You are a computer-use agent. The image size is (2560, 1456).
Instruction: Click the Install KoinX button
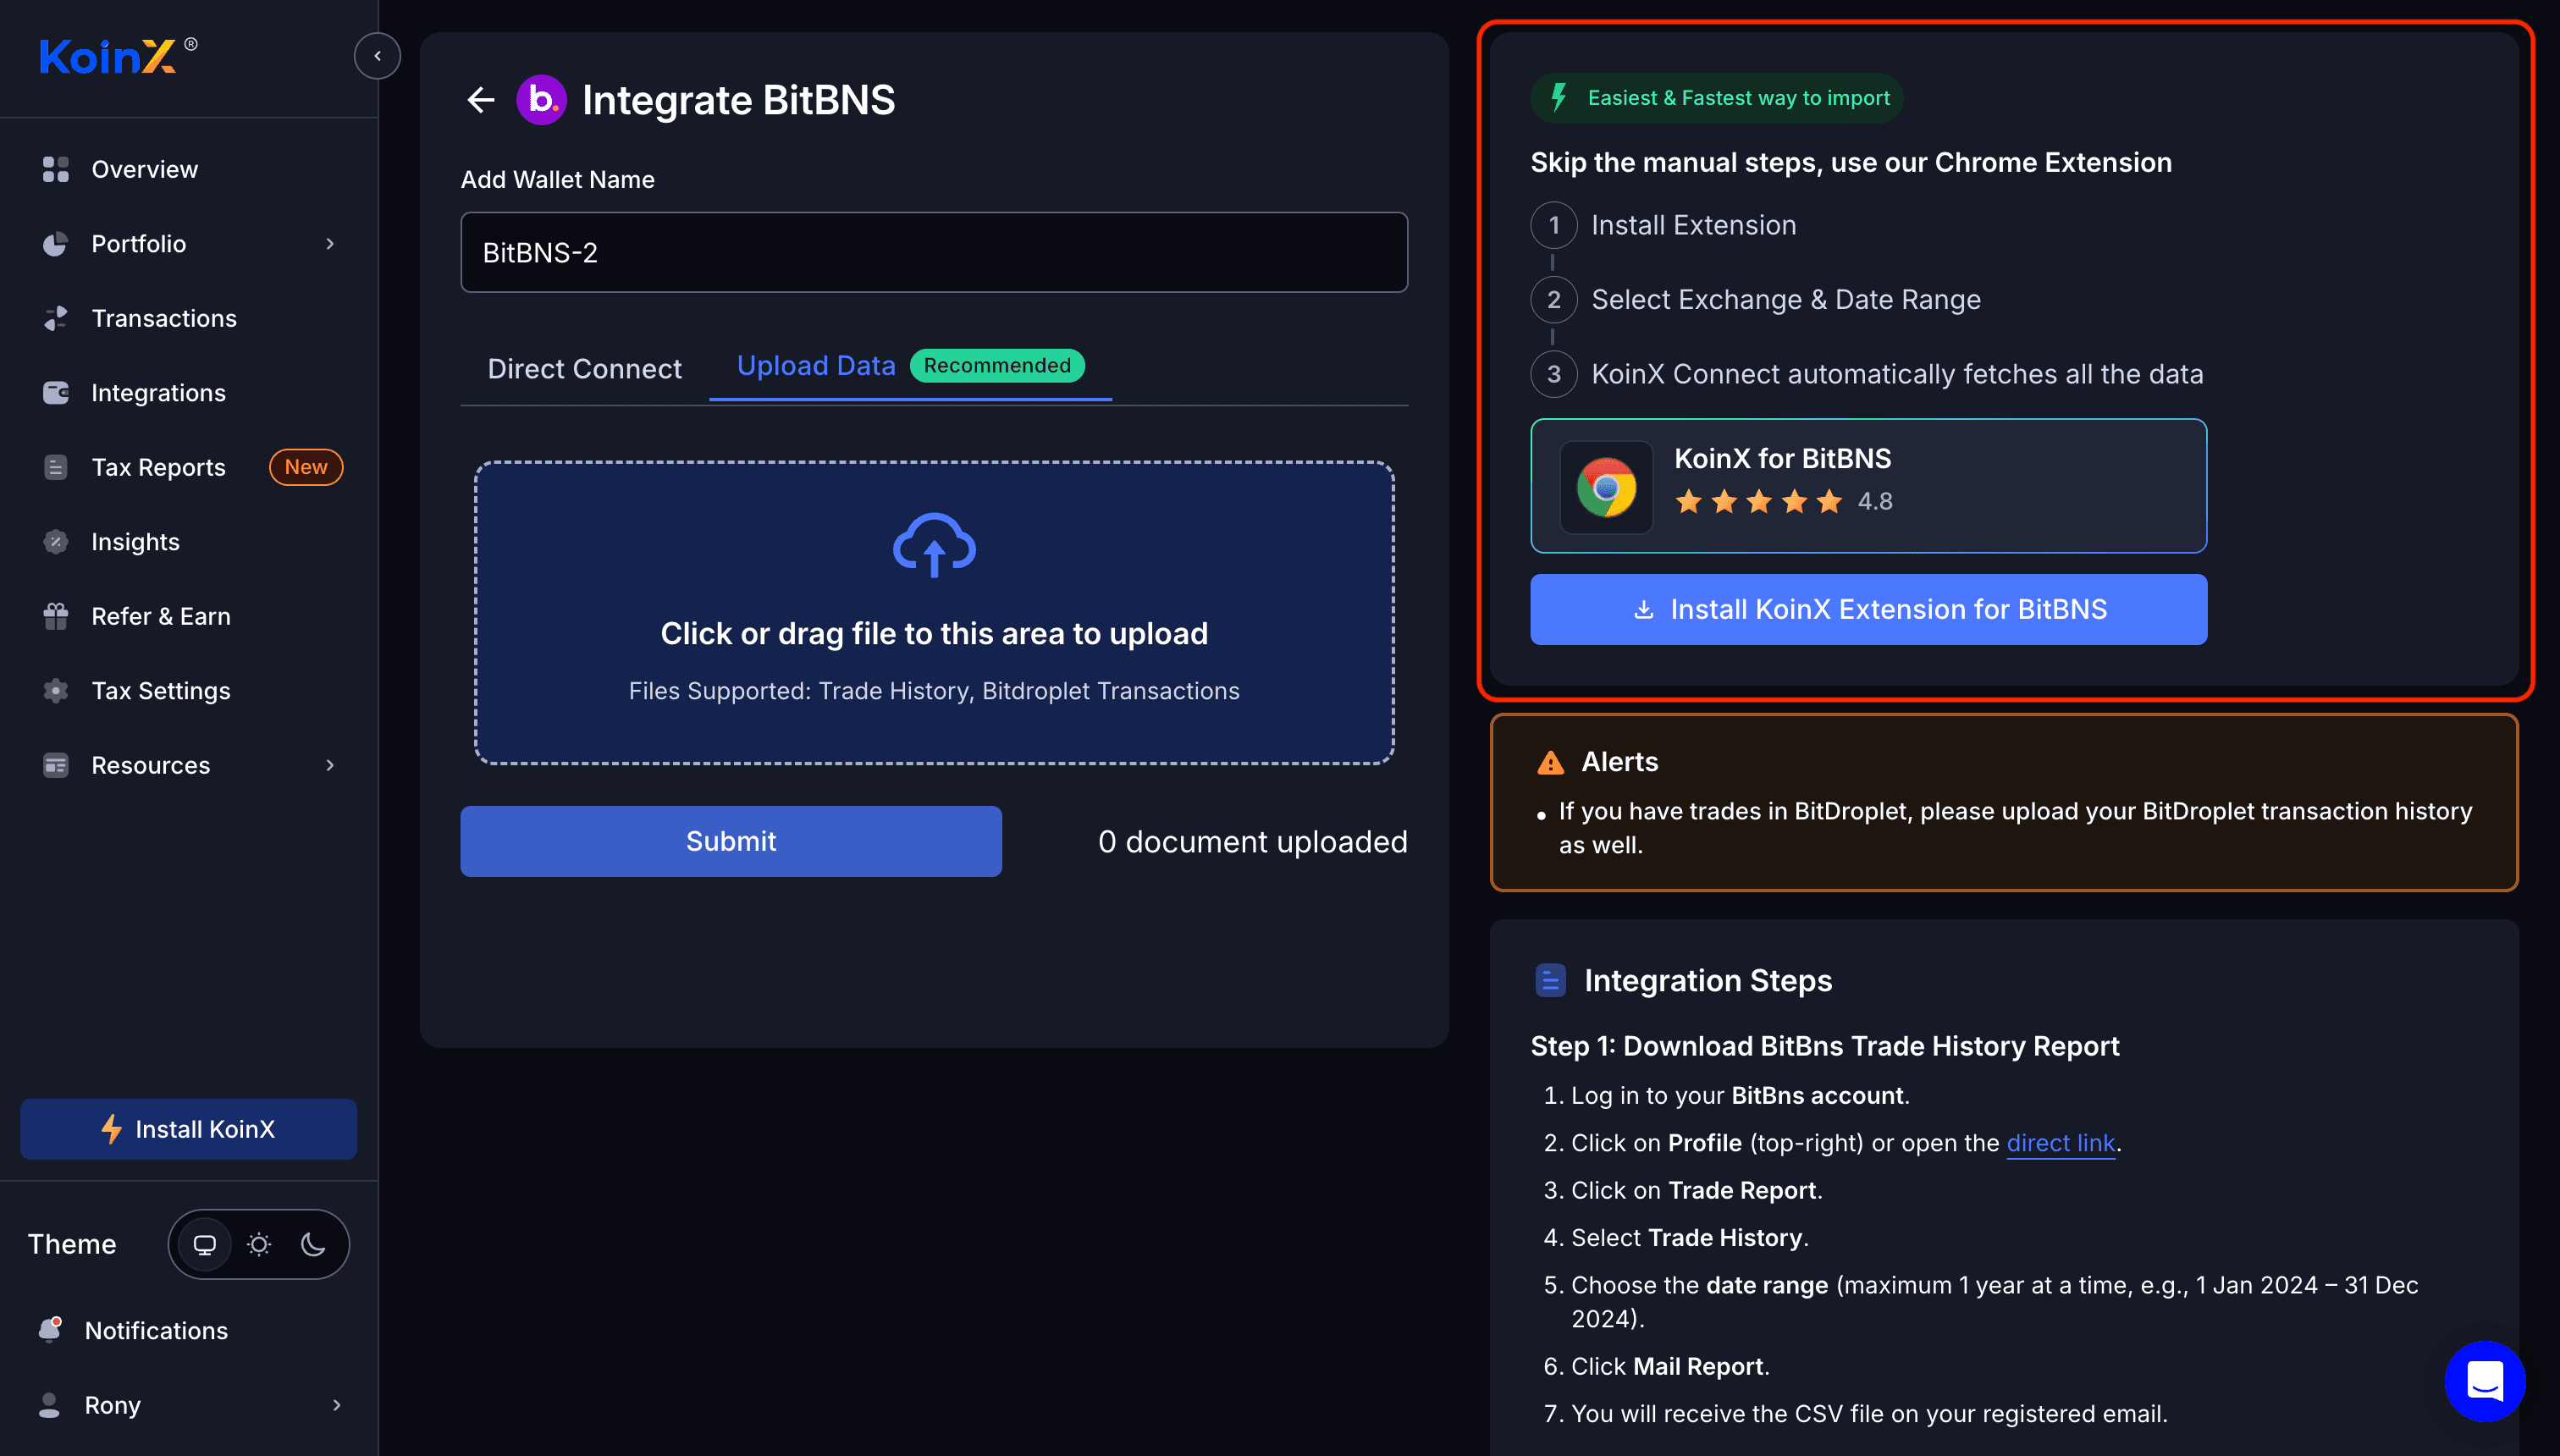click(189, 1129)
